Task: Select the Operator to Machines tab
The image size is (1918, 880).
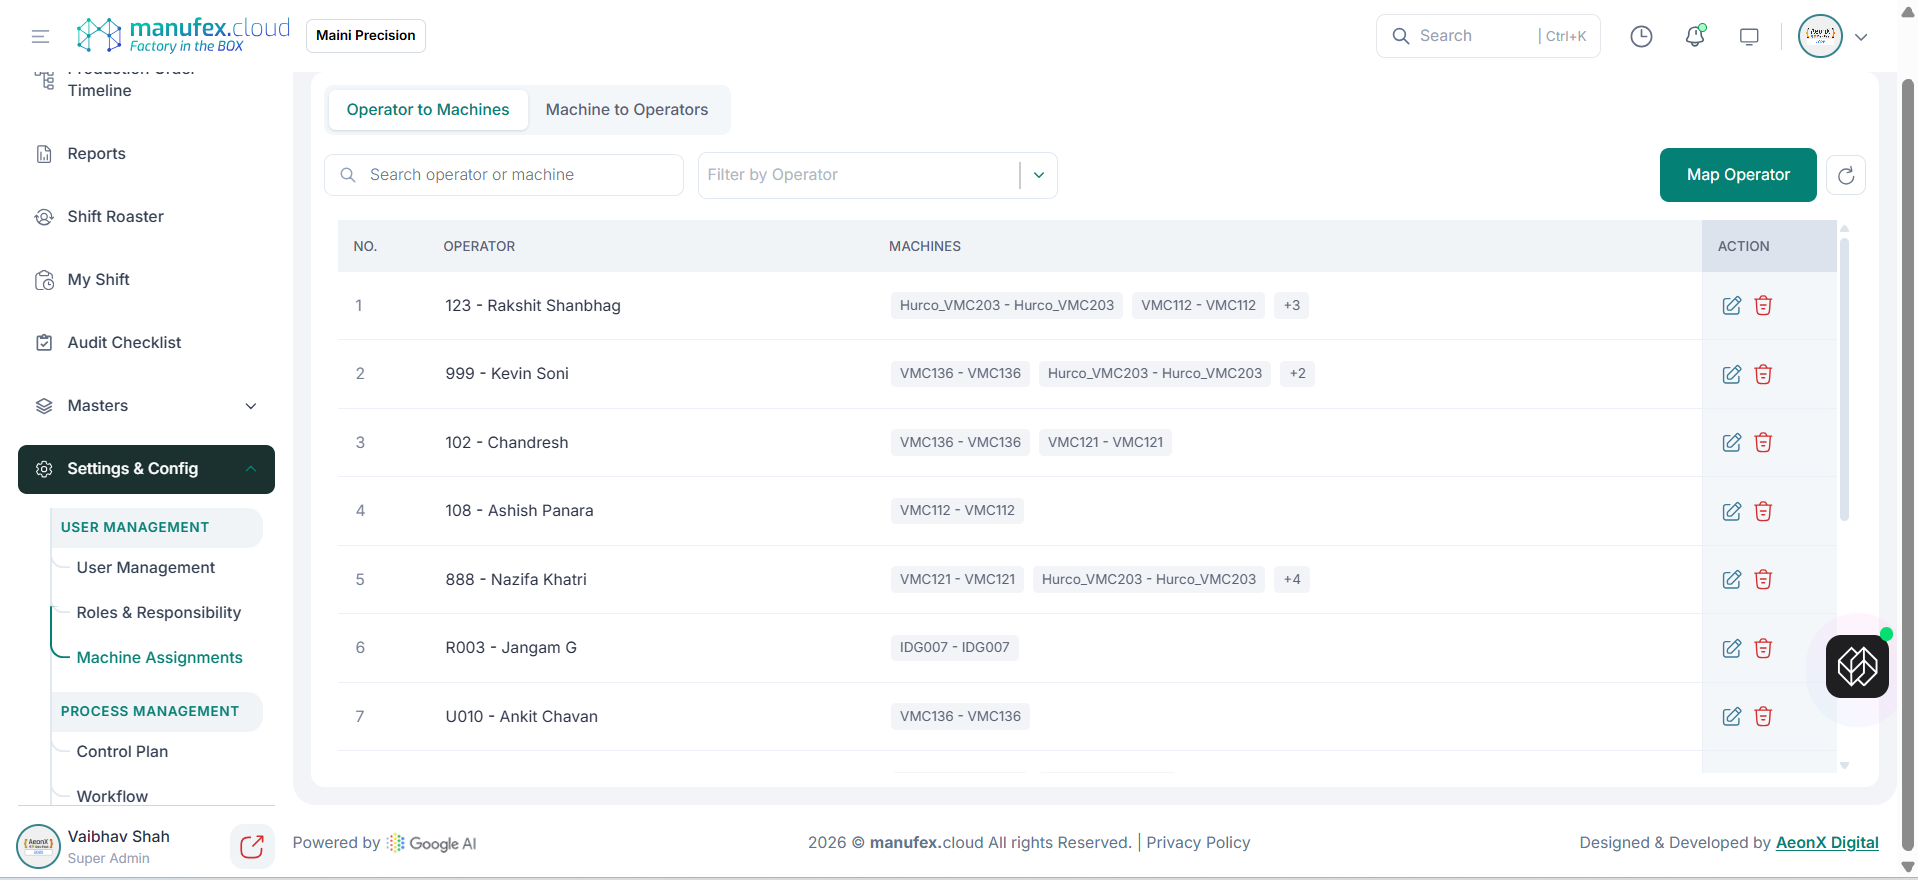Action: coord(427,110)
